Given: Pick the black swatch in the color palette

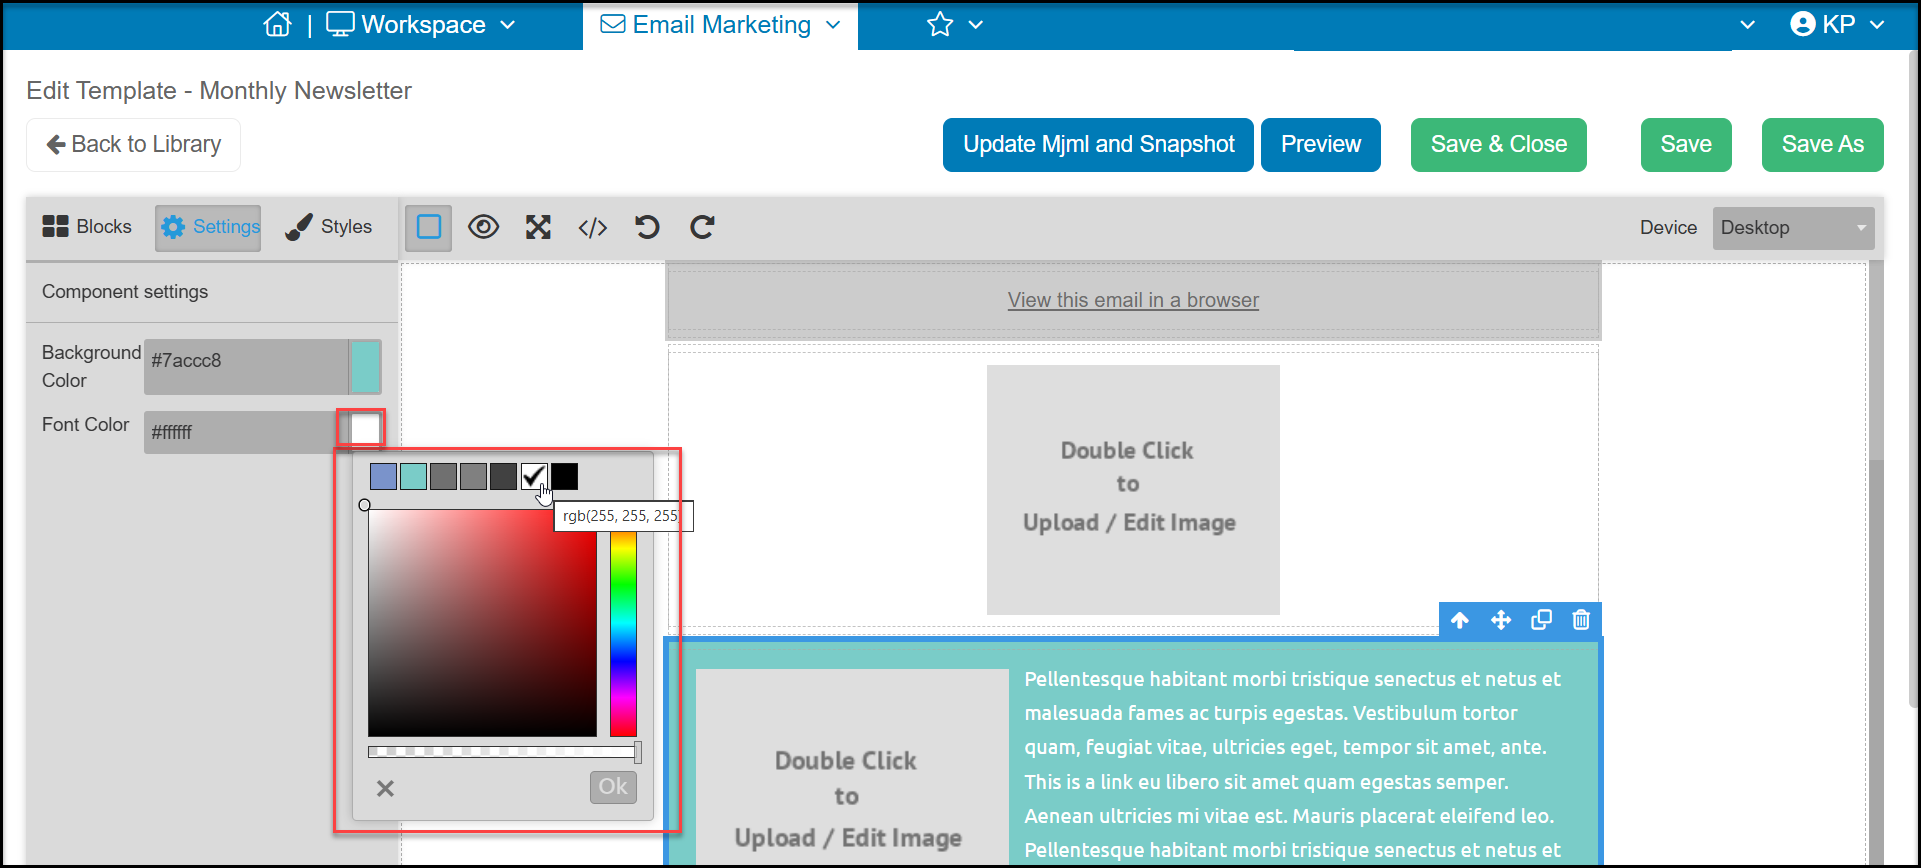Looking at the screenshot, I should (564, 477).
